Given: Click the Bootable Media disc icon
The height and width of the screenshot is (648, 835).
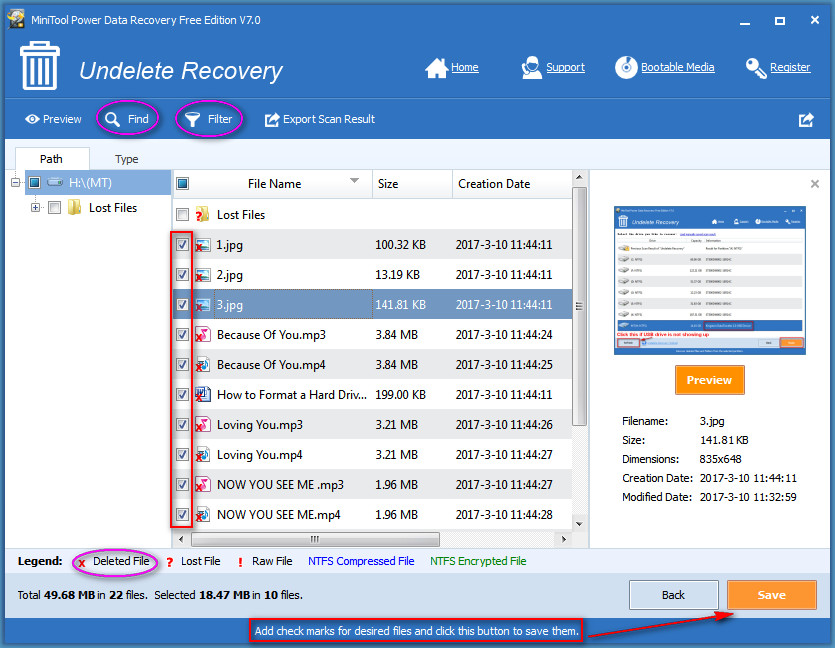Looking at the screenshot, I should click(626, 68).
